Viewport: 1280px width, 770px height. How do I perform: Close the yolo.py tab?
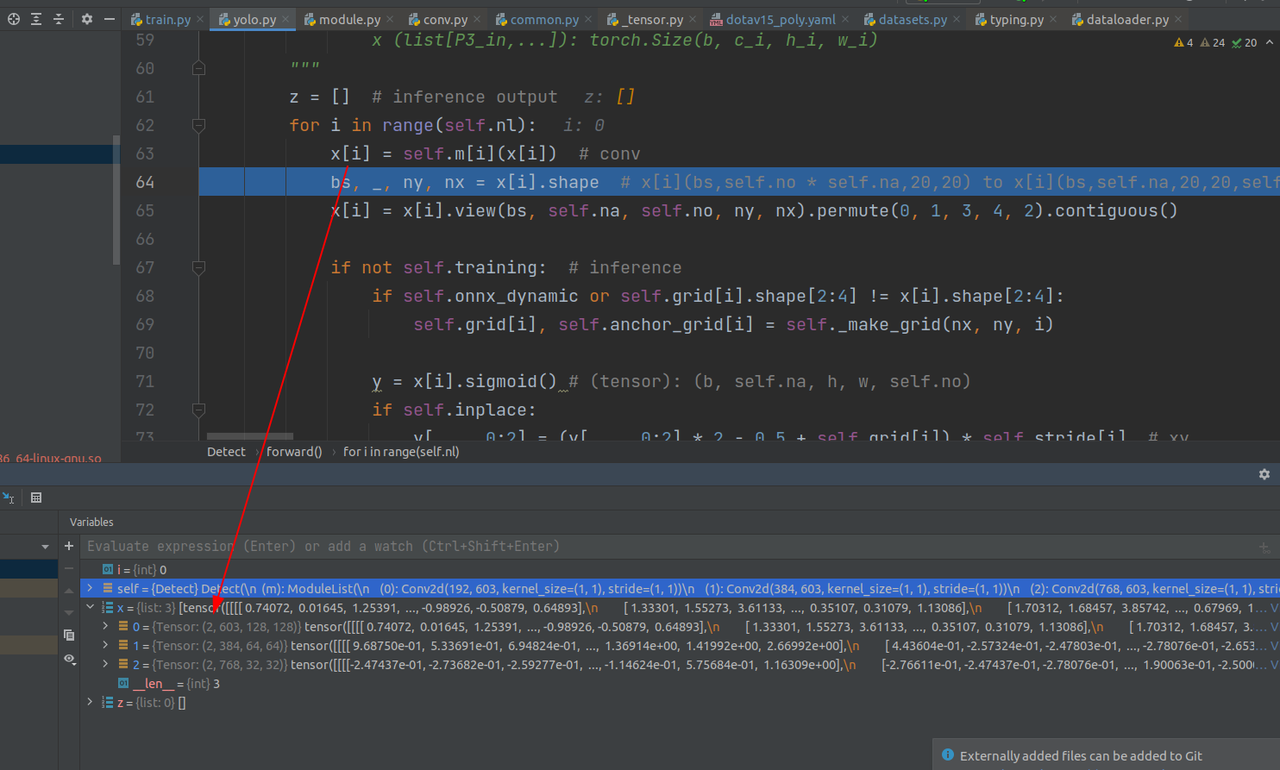[285, 20]
